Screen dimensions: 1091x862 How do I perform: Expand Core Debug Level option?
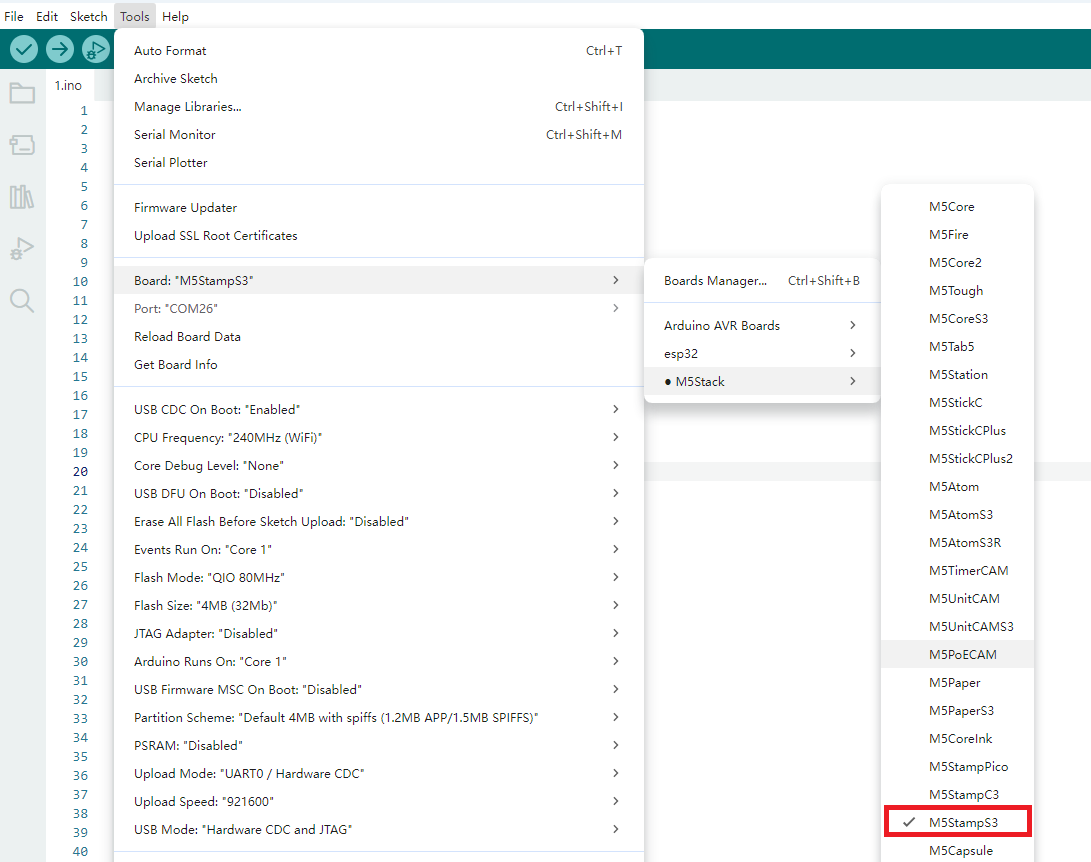click(379, 465)
